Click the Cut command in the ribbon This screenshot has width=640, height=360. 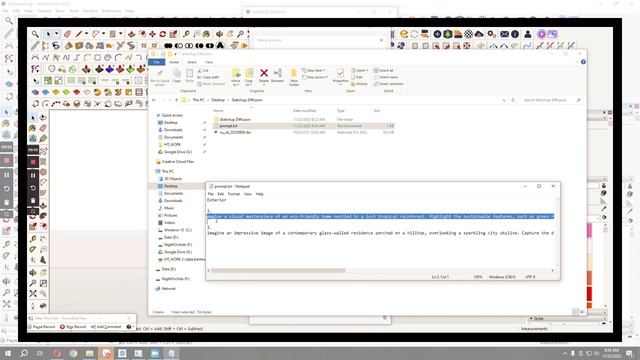pos(203,71)
